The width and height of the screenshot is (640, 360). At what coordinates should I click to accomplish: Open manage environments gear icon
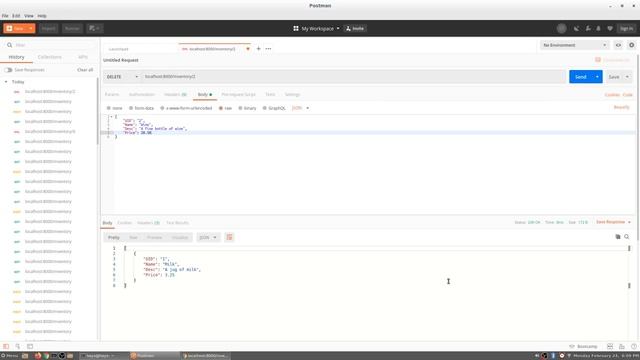[x=631, y=45]
